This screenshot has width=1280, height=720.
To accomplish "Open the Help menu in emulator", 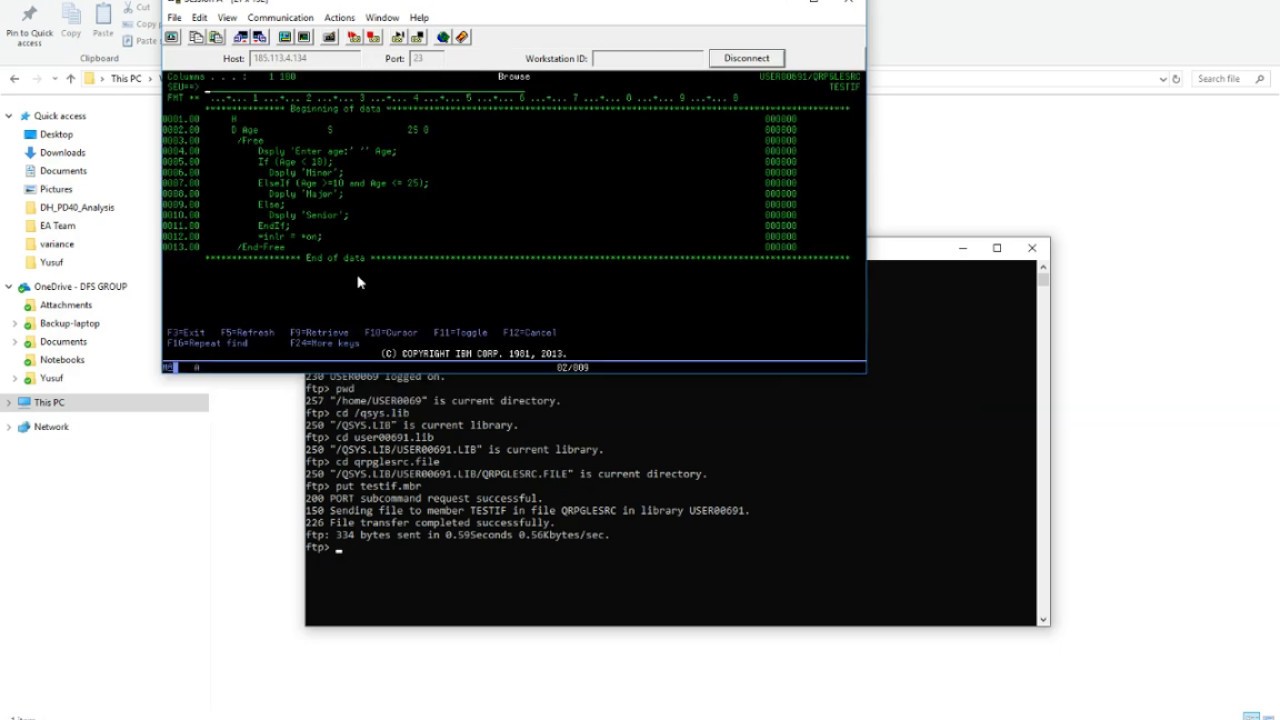I will [419, 17].
